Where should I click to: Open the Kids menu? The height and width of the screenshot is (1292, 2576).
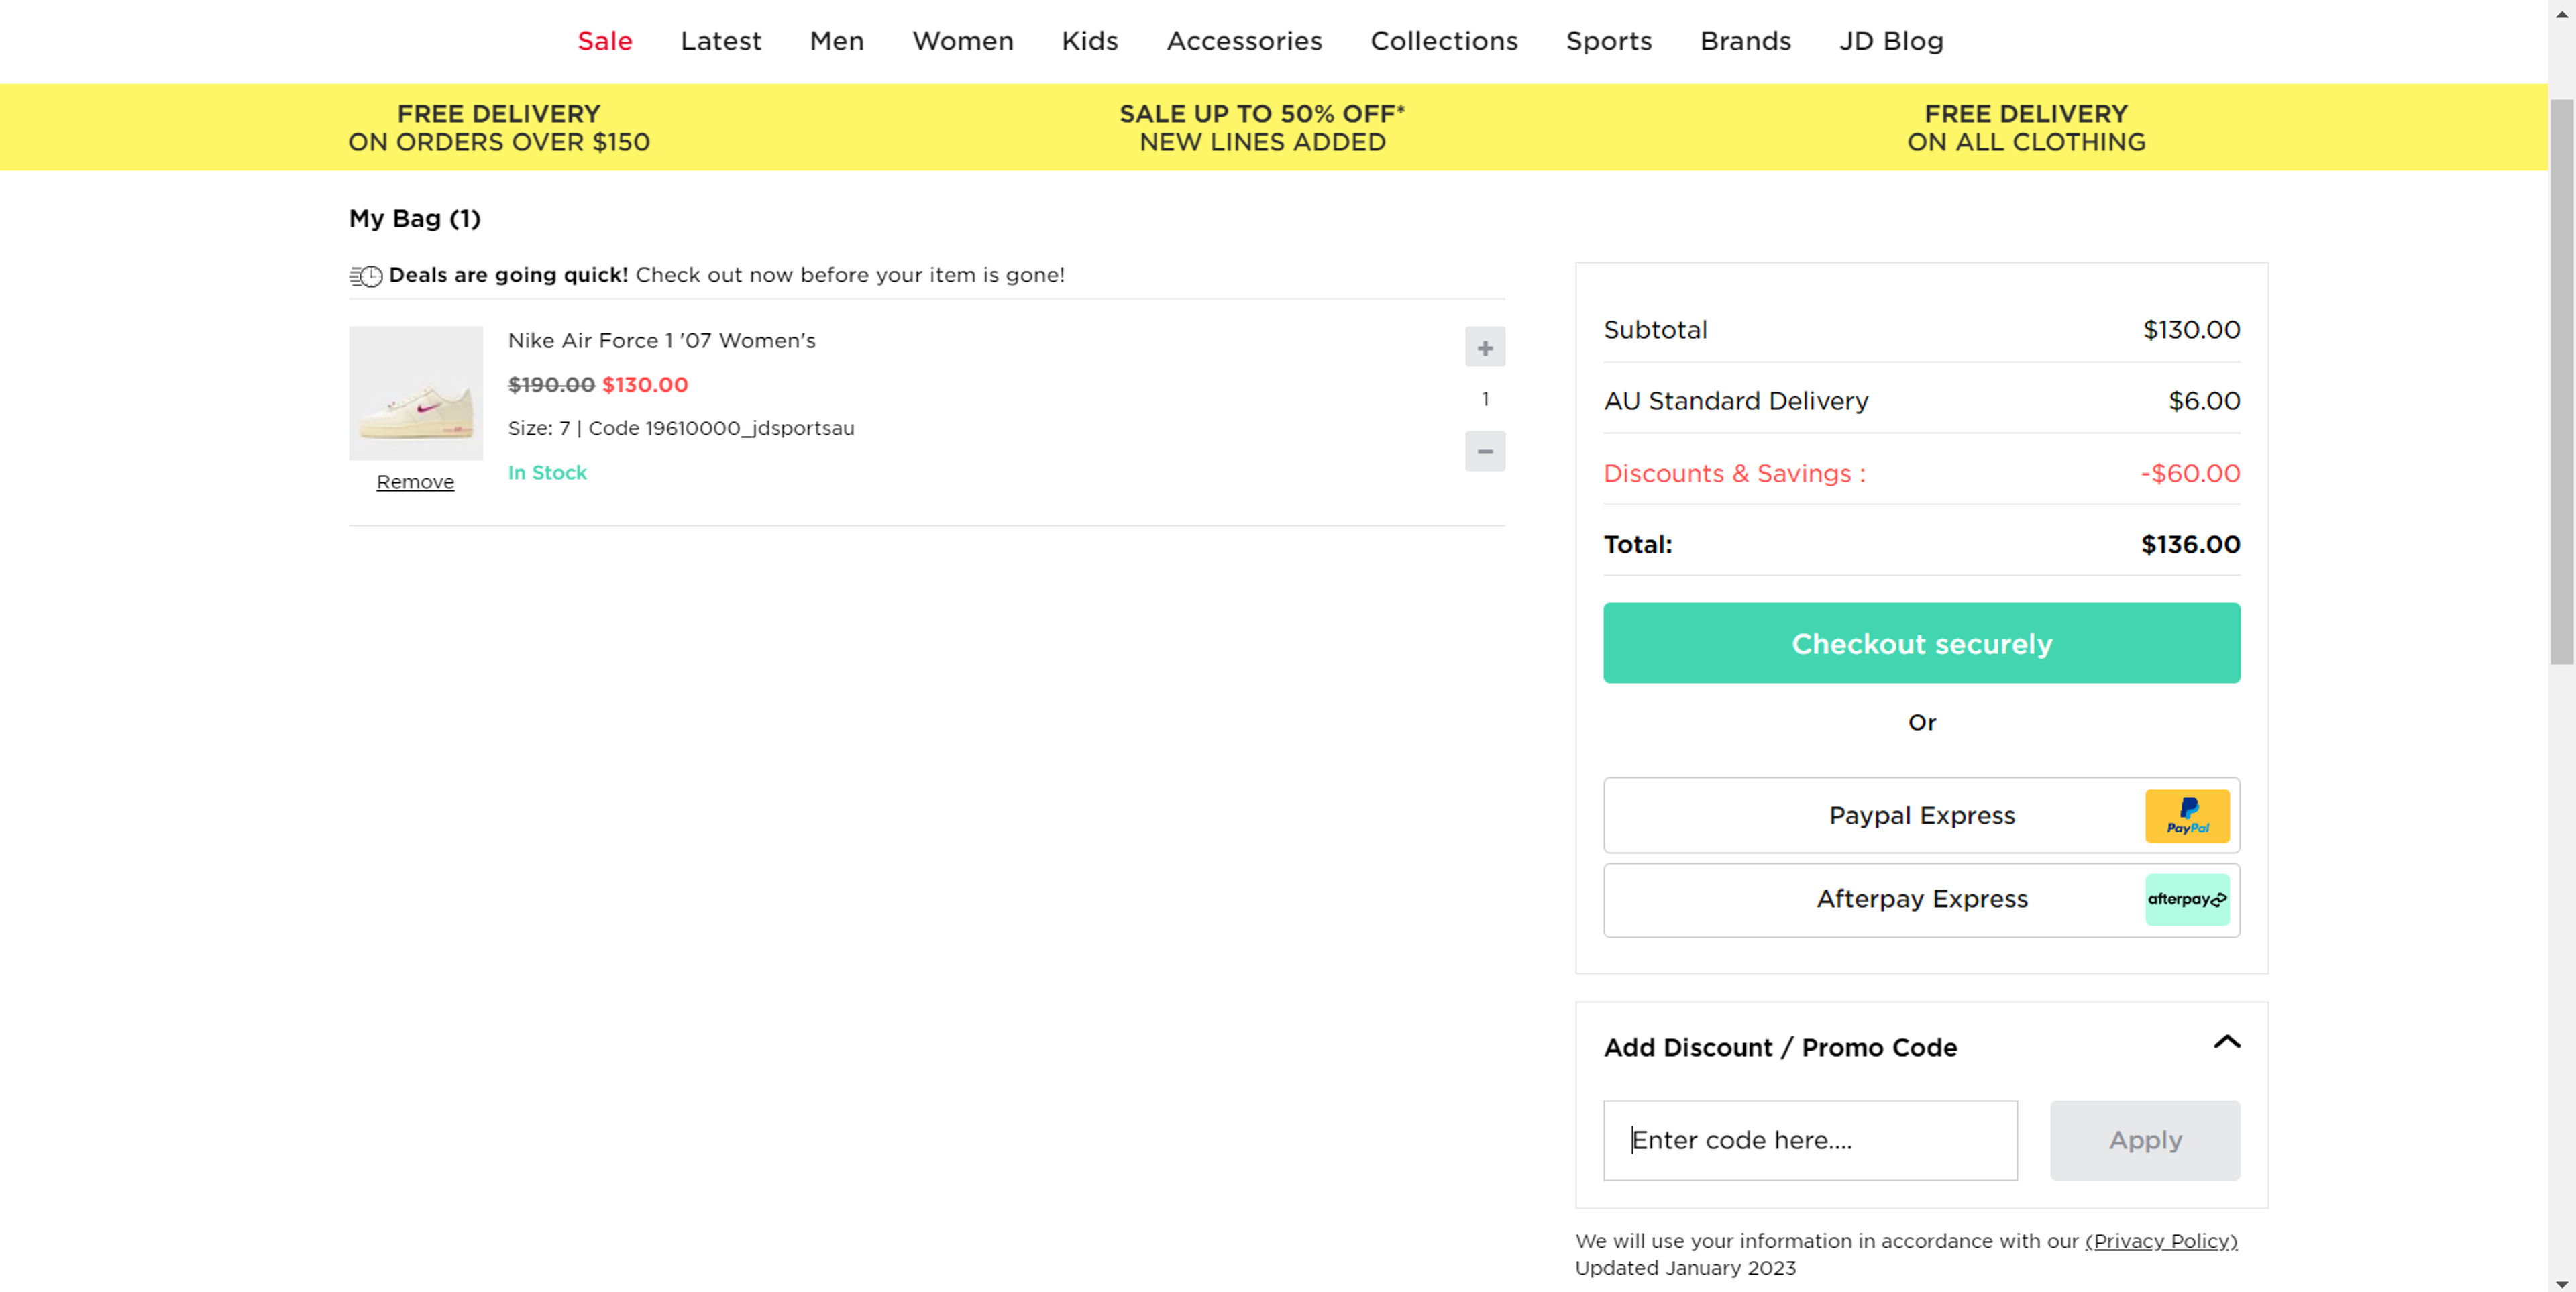1089,41
